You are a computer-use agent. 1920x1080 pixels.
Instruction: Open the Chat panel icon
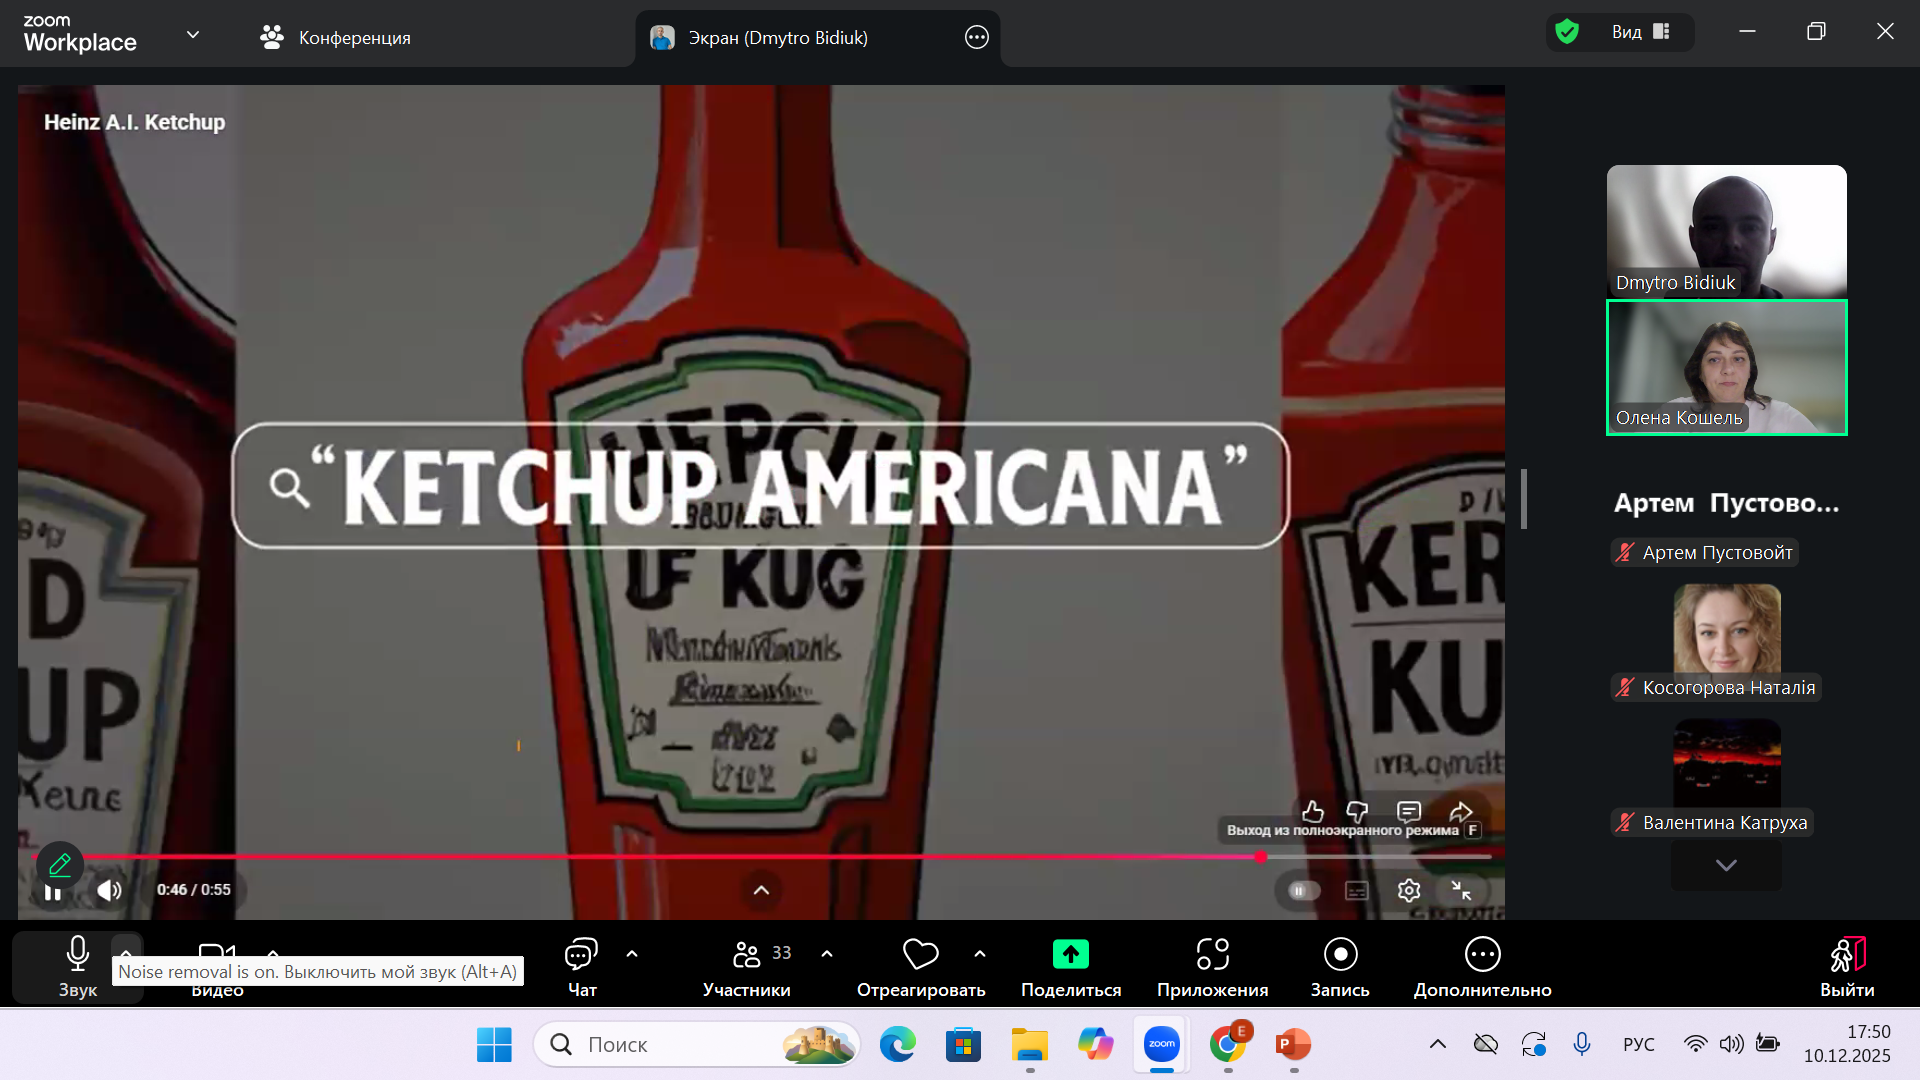pyautogui.click(x=581, y=955)
